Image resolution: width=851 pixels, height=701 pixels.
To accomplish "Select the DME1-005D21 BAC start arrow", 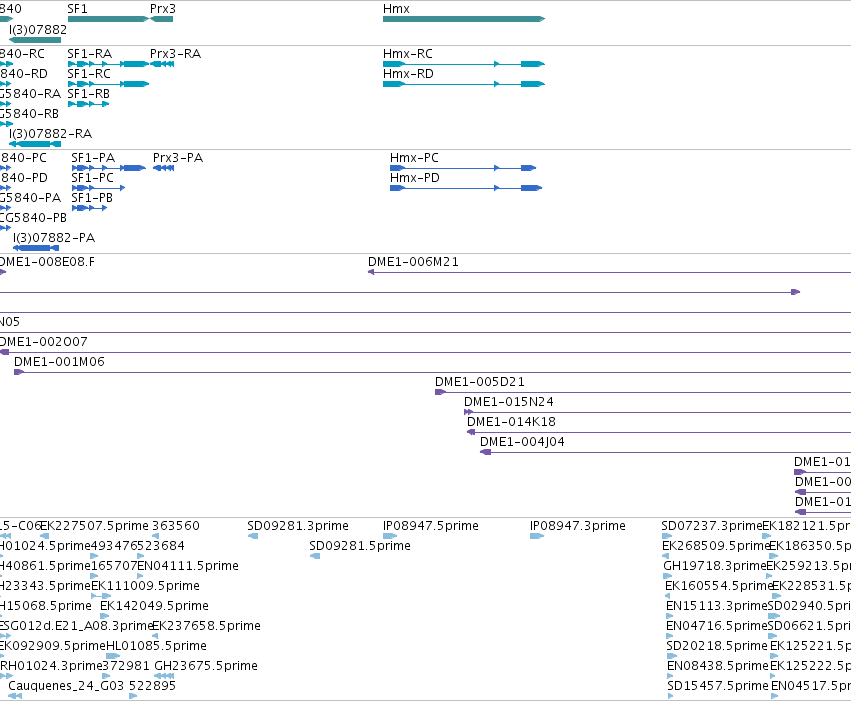I will click(x=440, y=392).
